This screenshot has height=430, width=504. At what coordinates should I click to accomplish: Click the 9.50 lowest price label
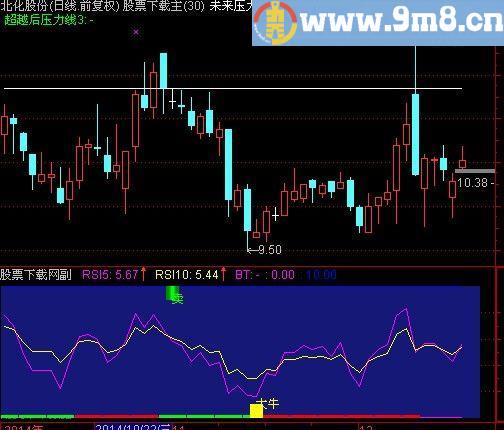tap(270, 249)
